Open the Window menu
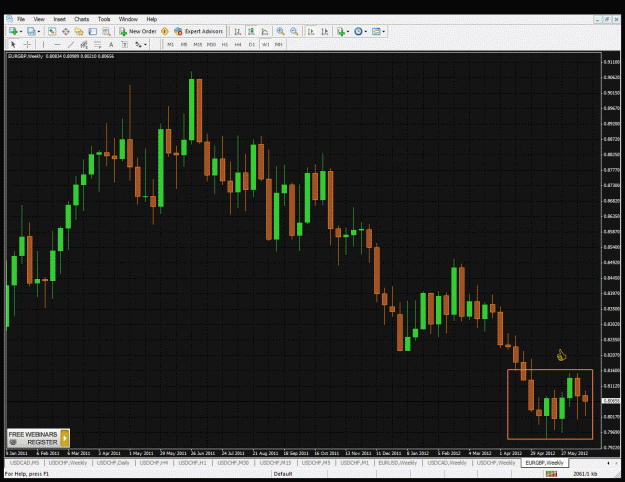This screenshot has width=625, height=482. [x=128, y=19]
